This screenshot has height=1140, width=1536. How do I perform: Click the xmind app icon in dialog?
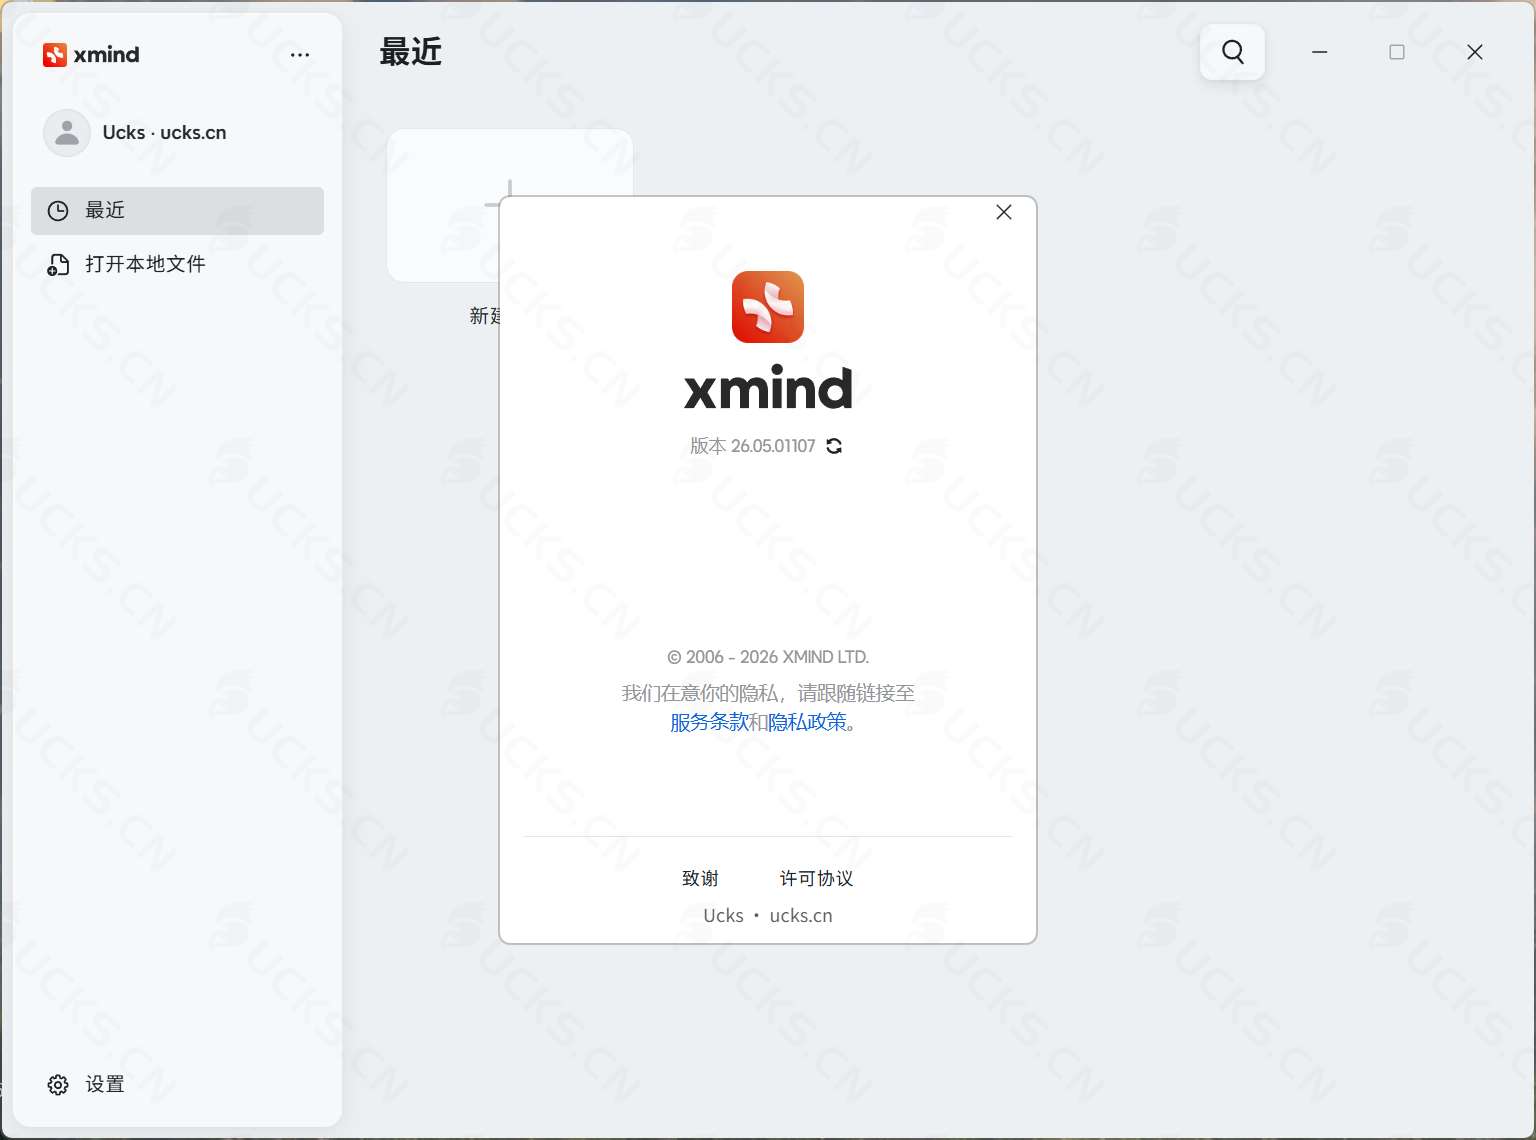(768, 307)
